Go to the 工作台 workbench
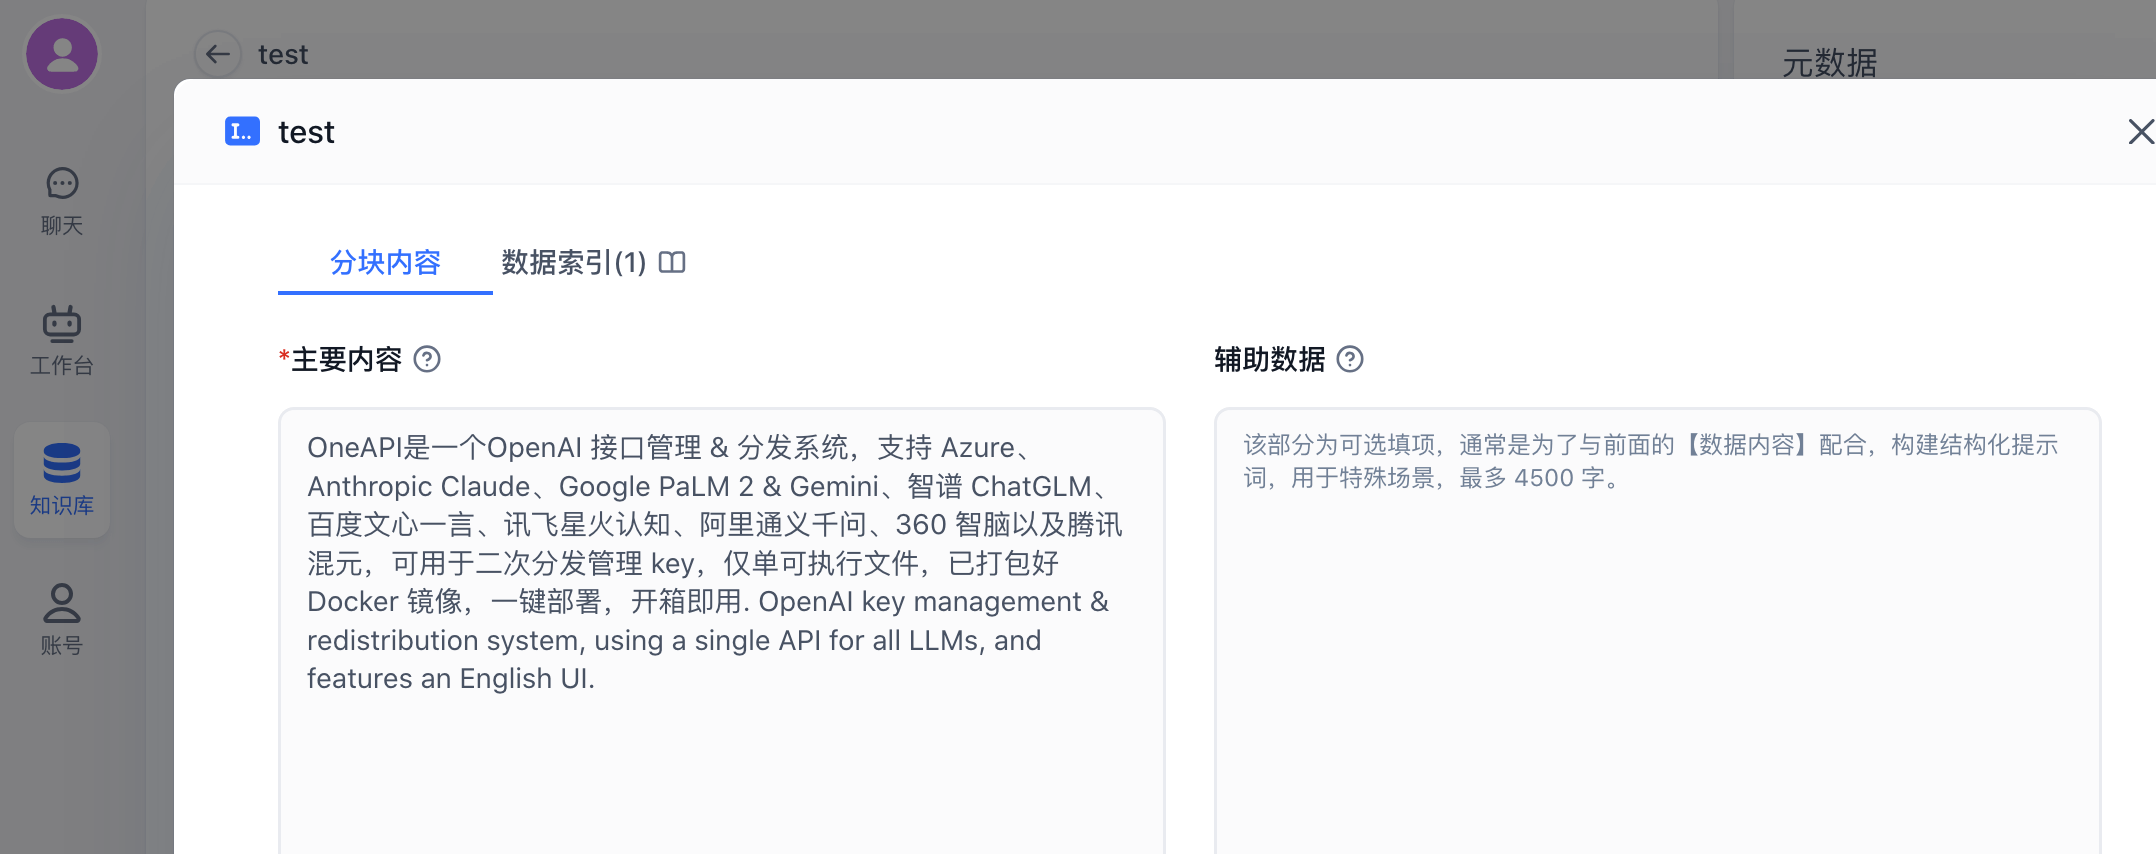 pyautogui.click(x=62, y=340)
